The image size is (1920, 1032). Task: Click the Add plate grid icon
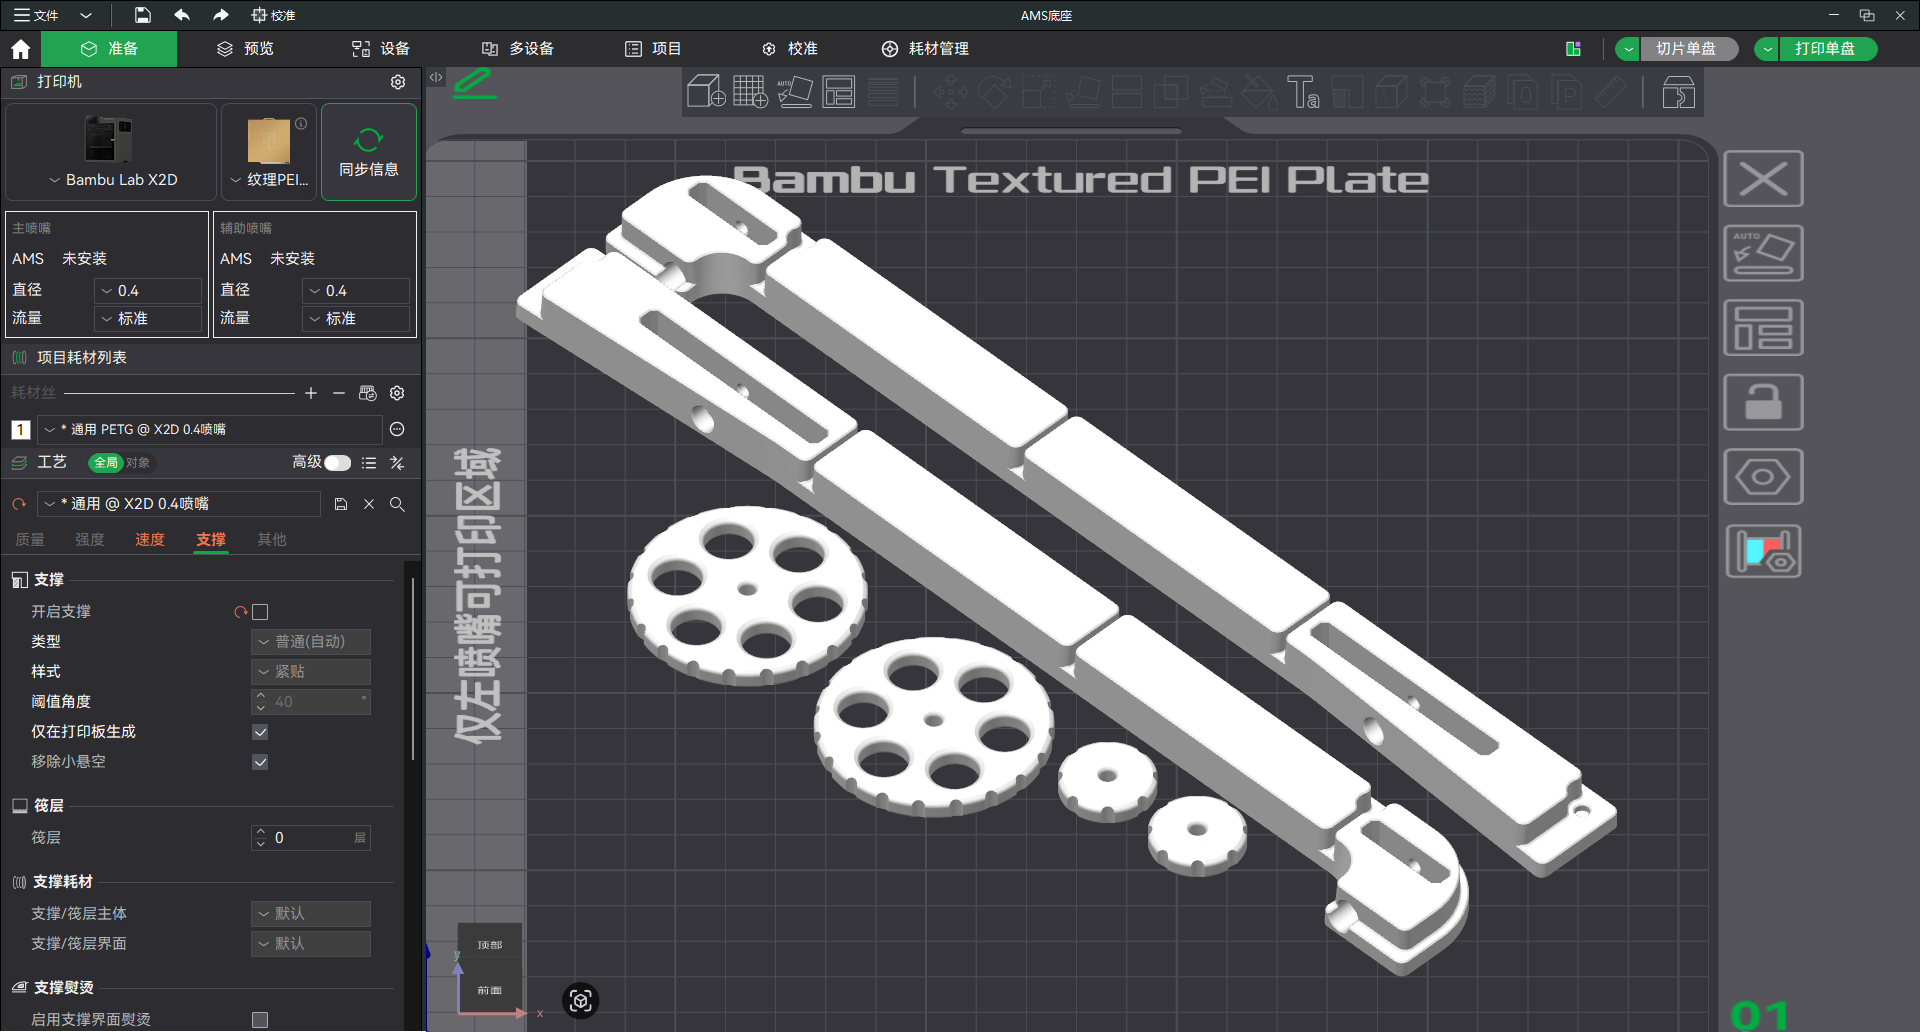coord(750,92)
